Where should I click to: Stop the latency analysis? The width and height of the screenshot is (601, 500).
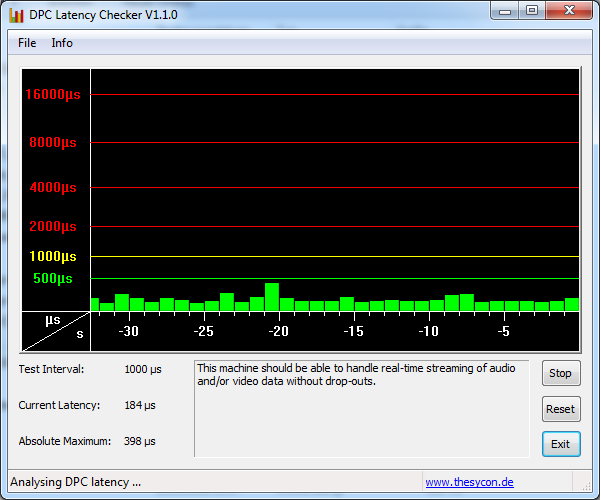point(561,373)
